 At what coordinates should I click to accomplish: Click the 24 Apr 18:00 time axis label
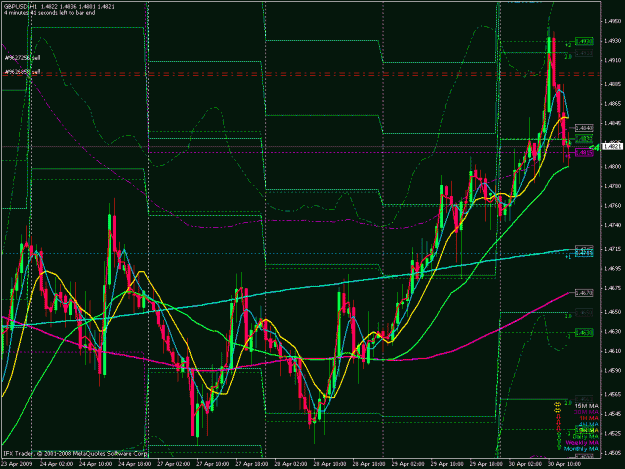coord(134,464)
